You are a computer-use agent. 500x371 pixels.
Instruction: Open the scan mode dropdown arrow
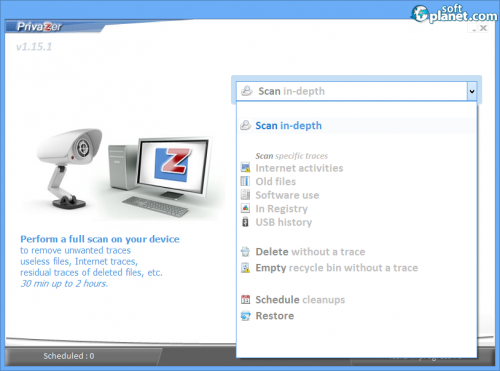point(472,91)
